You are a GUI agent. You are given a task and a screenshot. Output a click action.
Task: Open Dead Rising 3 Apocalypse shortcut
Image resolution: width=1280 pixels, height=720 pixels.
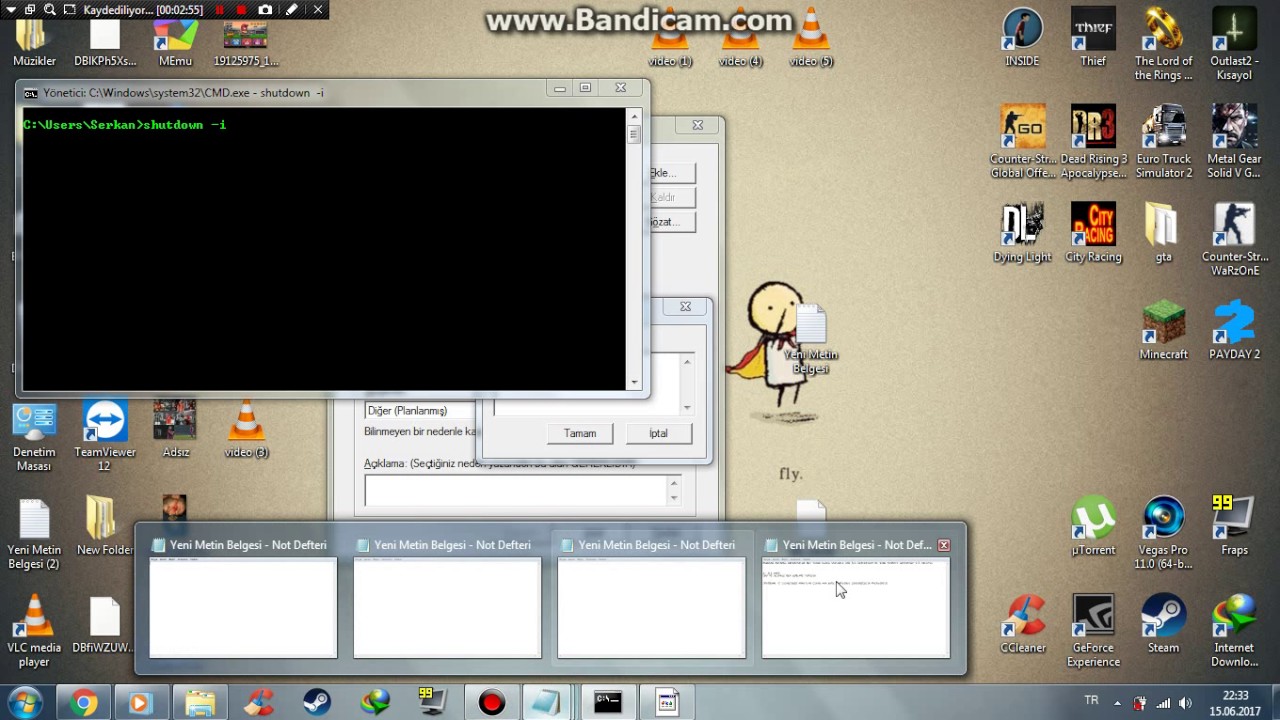pyautogui.click(x=1093, y=141)
